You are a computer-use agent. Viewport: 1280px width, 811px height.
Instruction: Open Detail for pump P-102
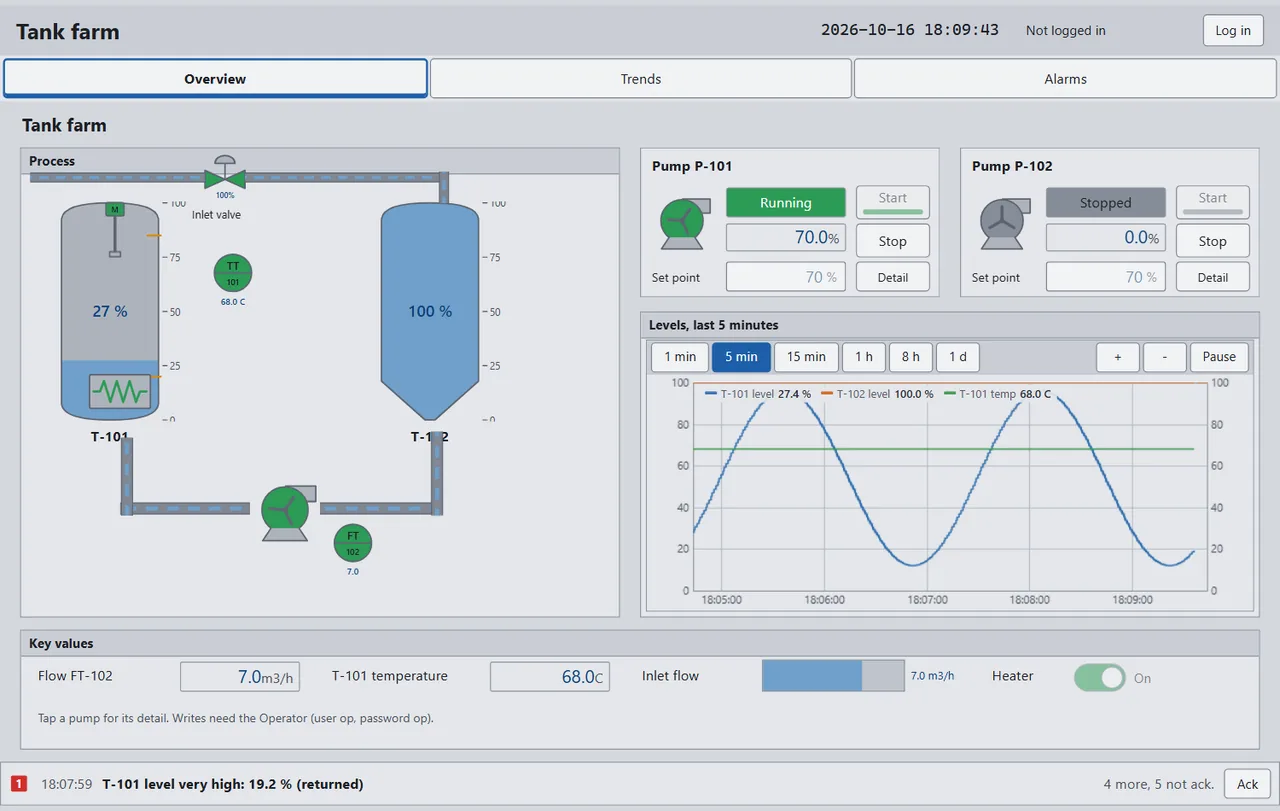[x=1213, y=277]
